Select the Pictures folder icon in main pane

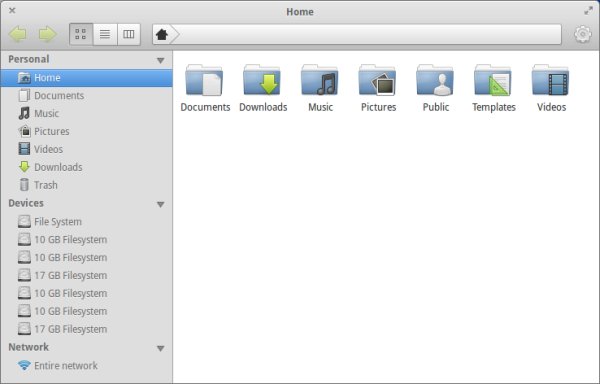(x=377, y=80)
